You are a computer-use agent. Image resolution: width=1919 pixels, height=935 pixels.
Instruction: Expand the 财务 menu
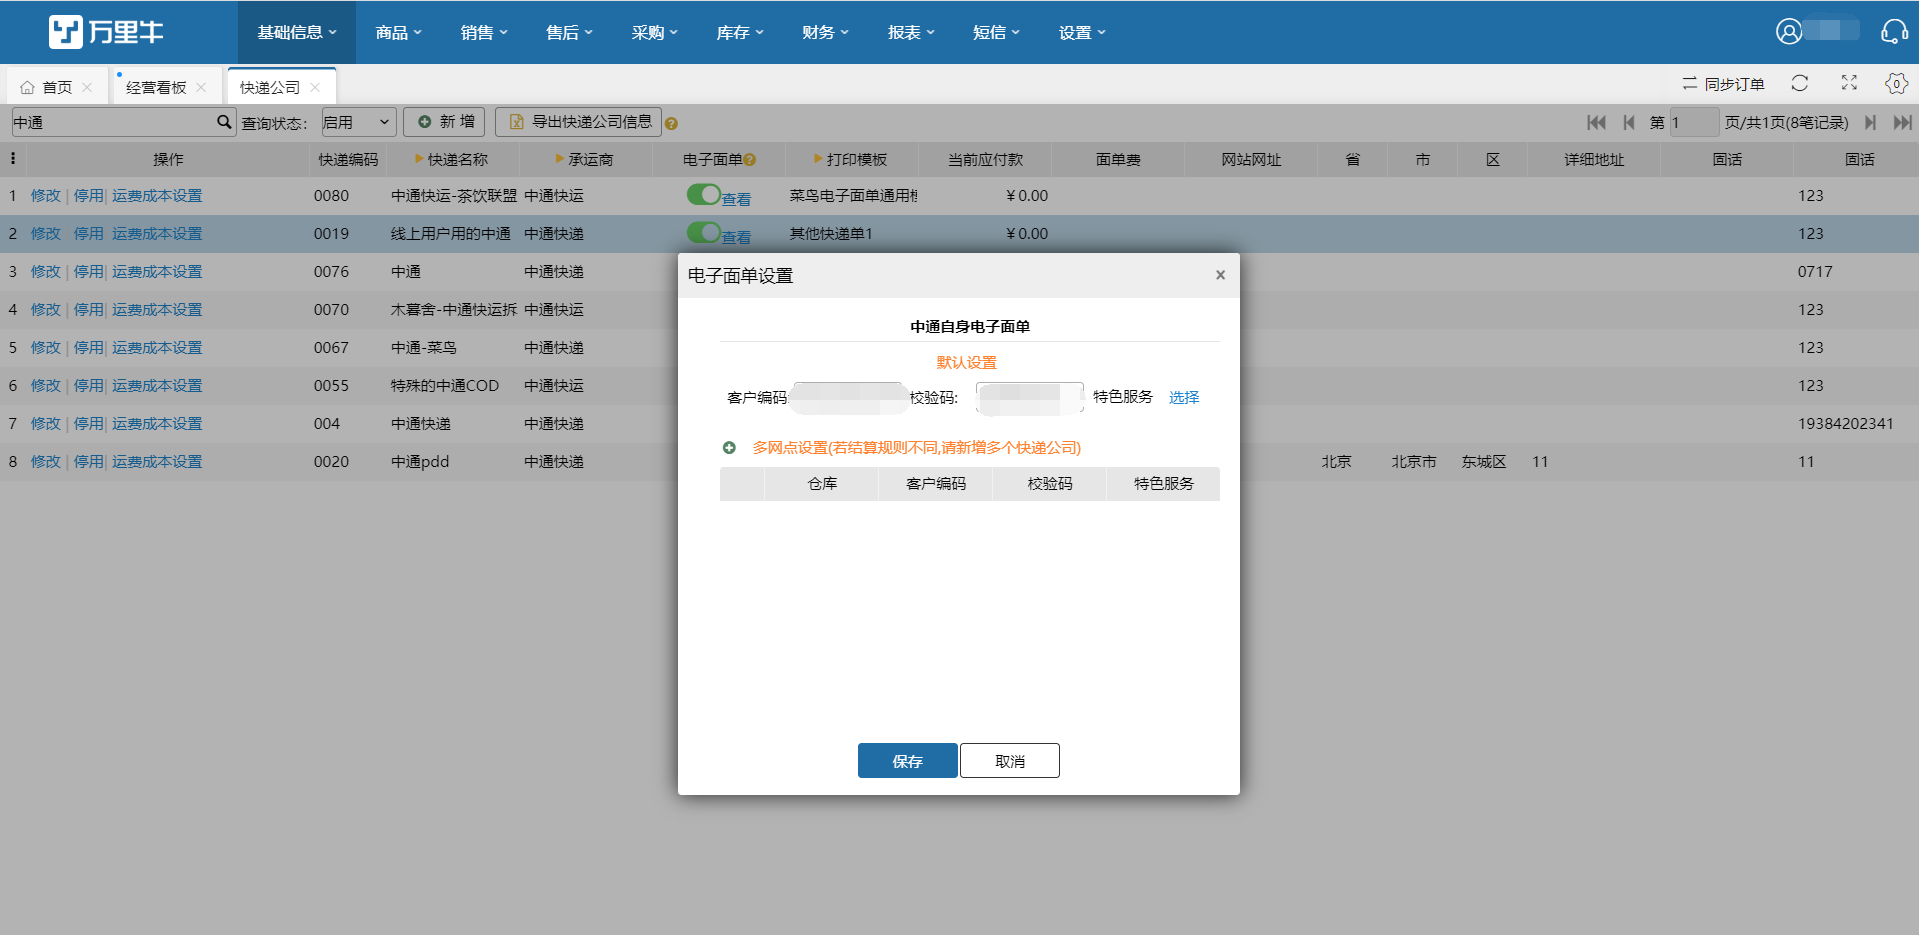click(825, 32)
